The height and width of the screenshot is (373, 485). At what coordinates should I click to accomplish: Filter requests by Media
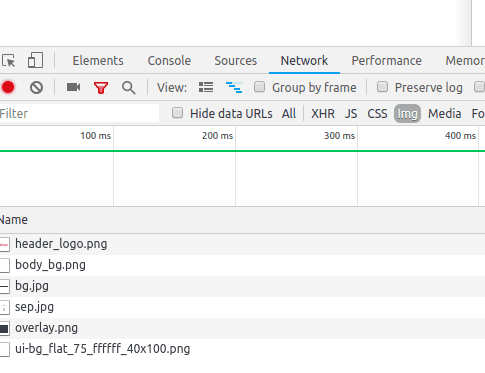(x=445, y=114)
